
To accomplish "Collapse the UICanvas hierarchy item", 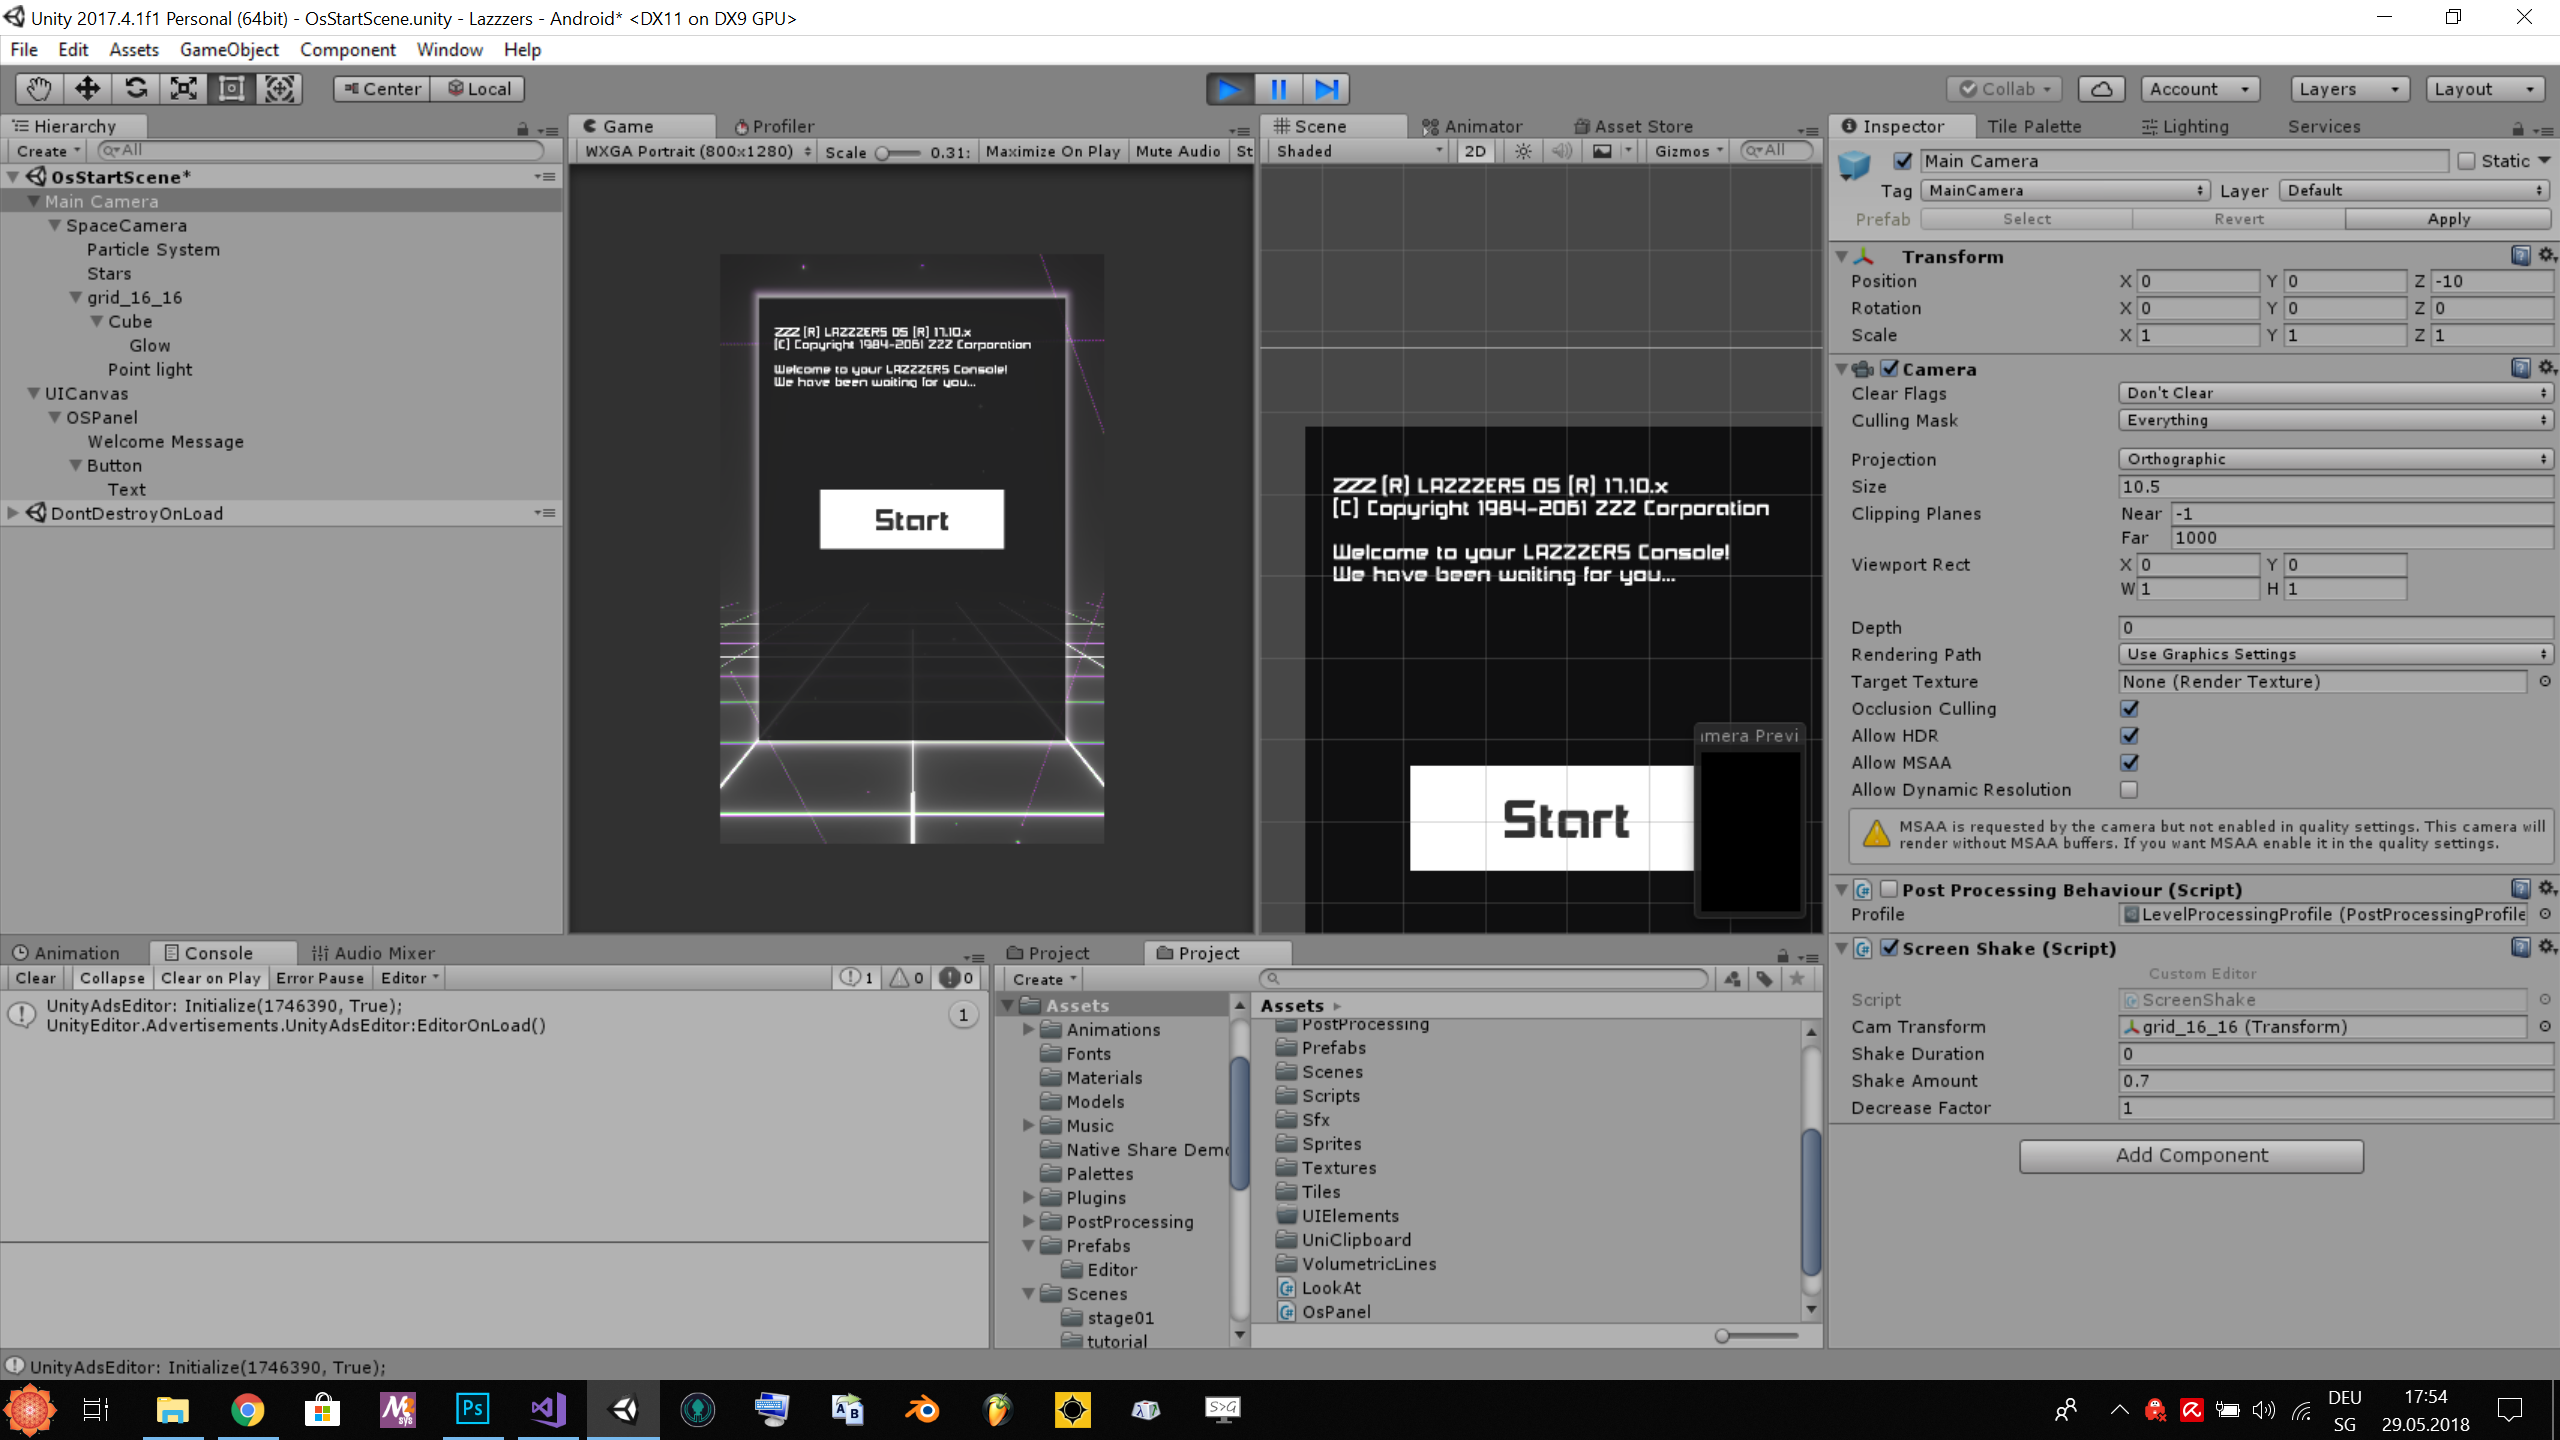I will pos(33,394).
